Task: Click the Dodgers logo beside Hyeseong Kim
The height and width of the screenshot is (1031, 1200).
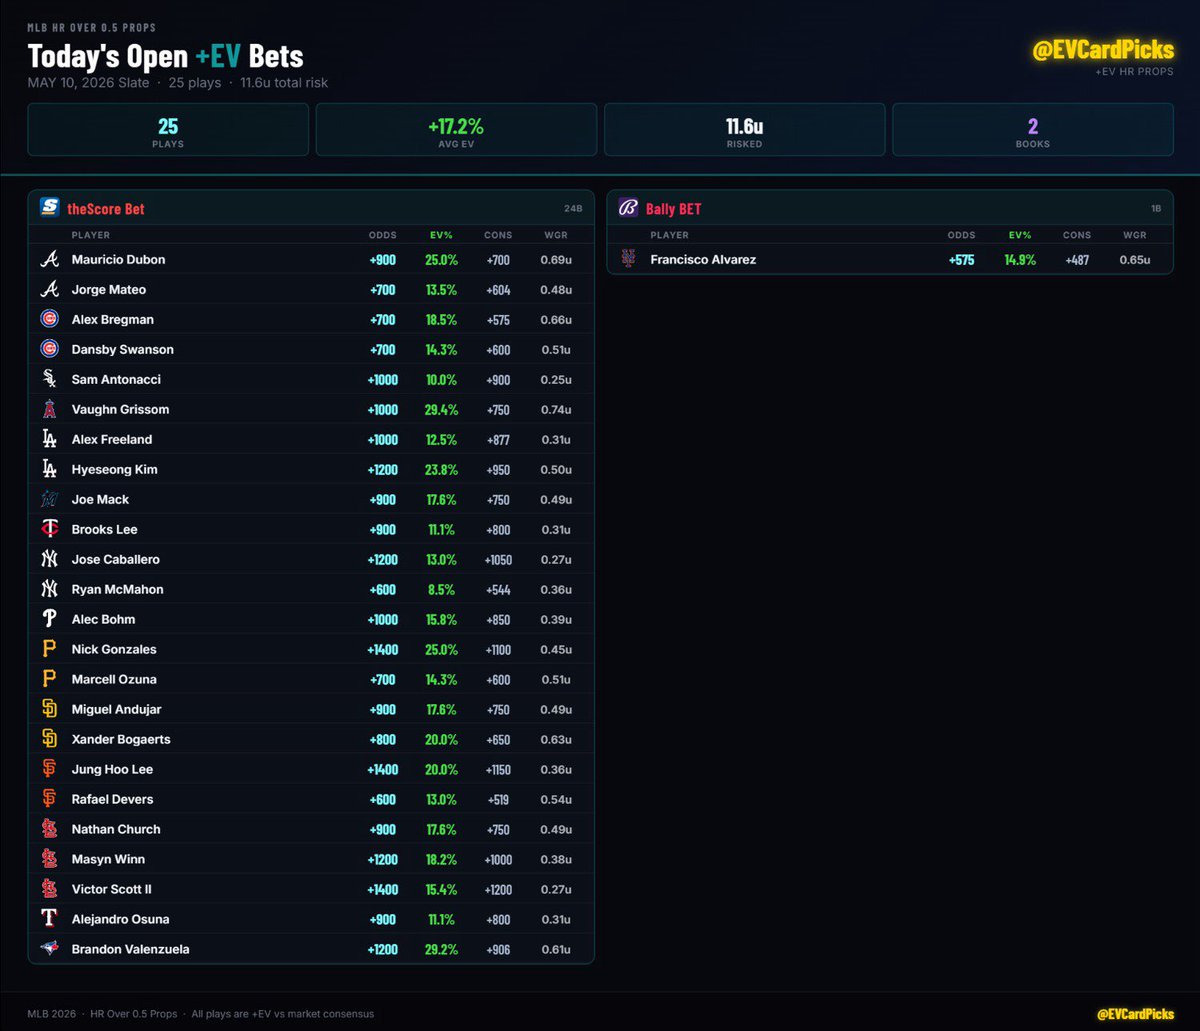Action: click(x=49, y=469)
